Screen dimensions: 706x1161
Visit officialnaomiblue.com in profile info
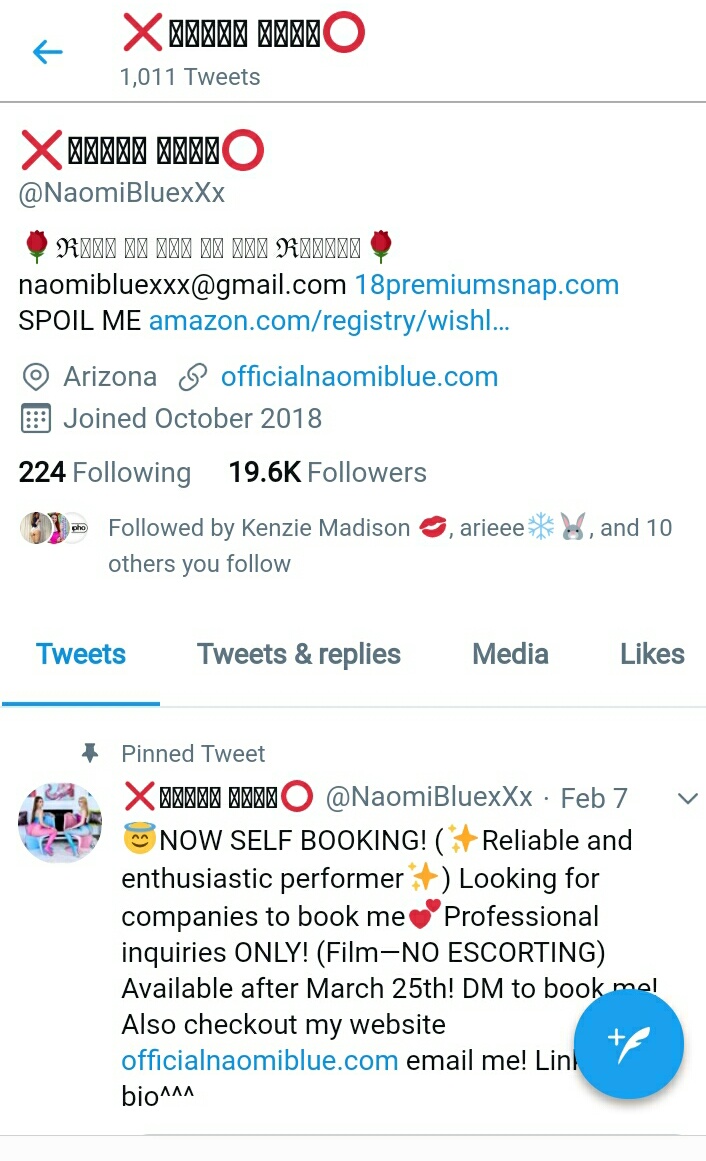[x=359, y=377]
